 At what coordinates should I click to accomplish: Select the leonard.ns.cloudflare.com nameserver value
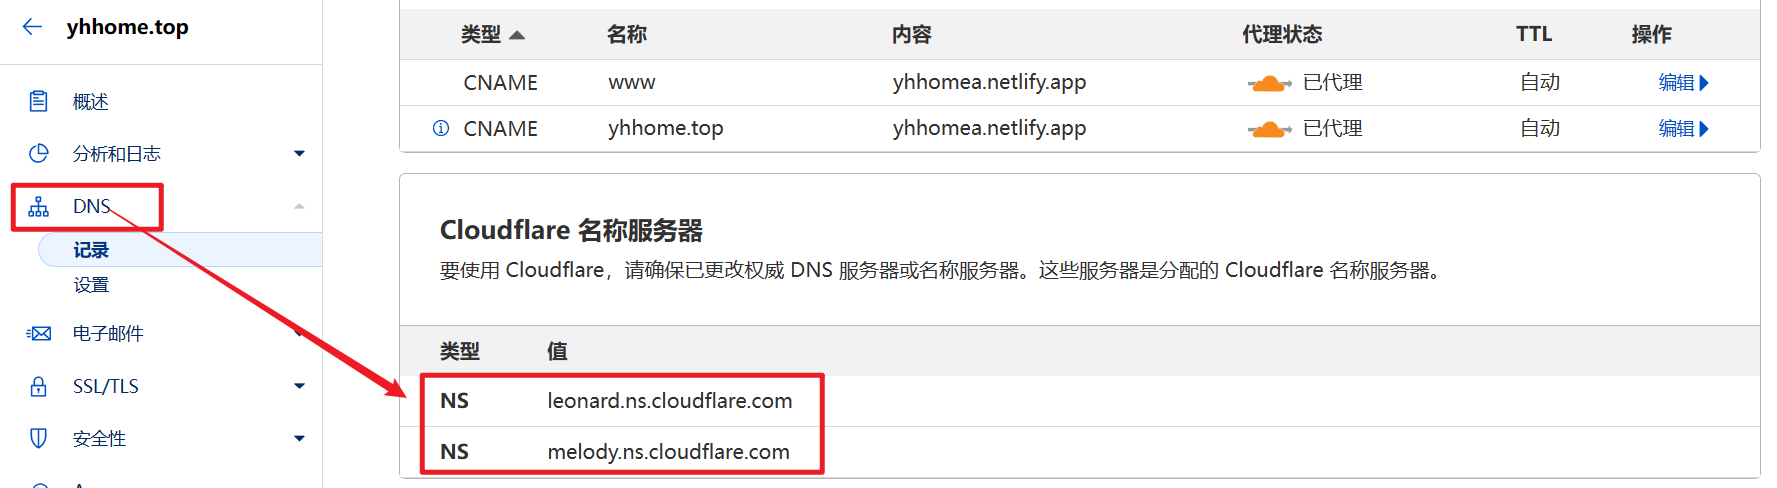point(670,401)
